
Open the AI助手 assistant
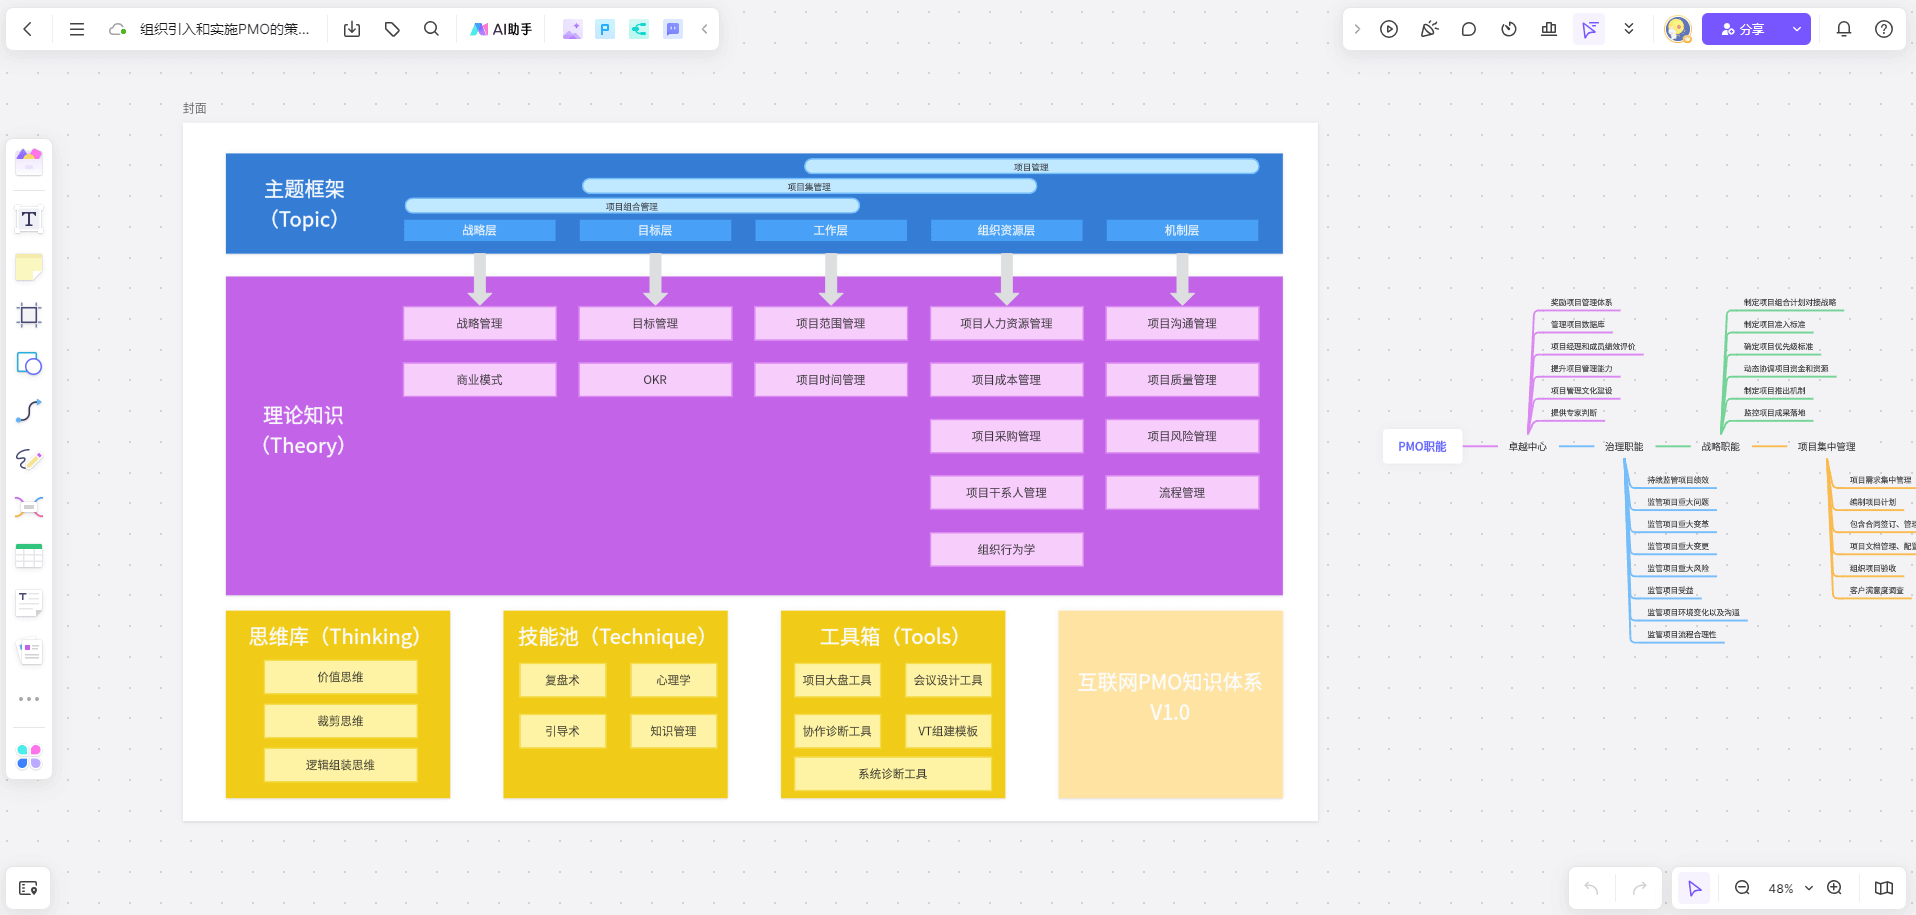501,29
